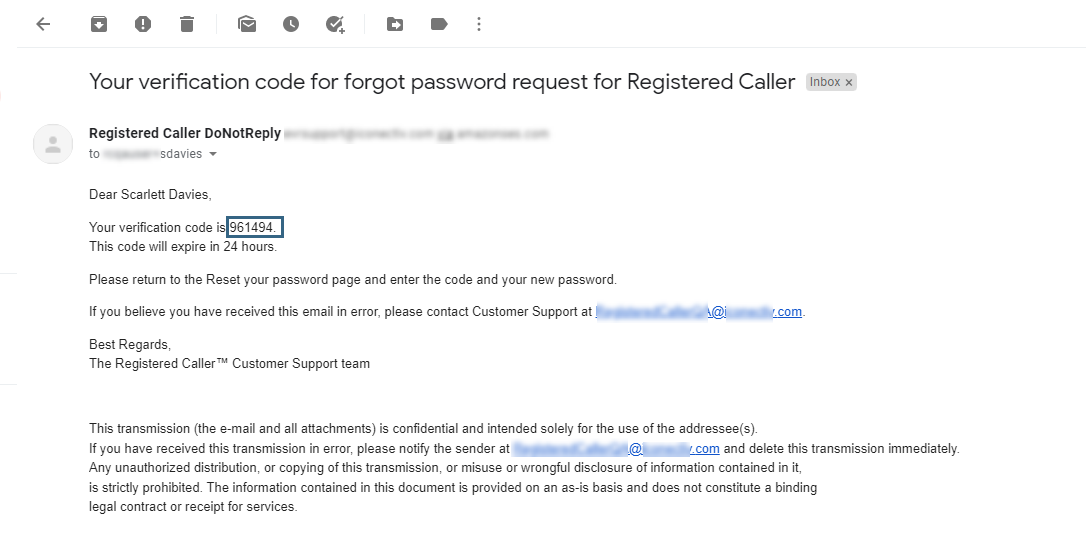Archive this verification email
Screen dimensions: 1086x551
[x=99, y=24]
